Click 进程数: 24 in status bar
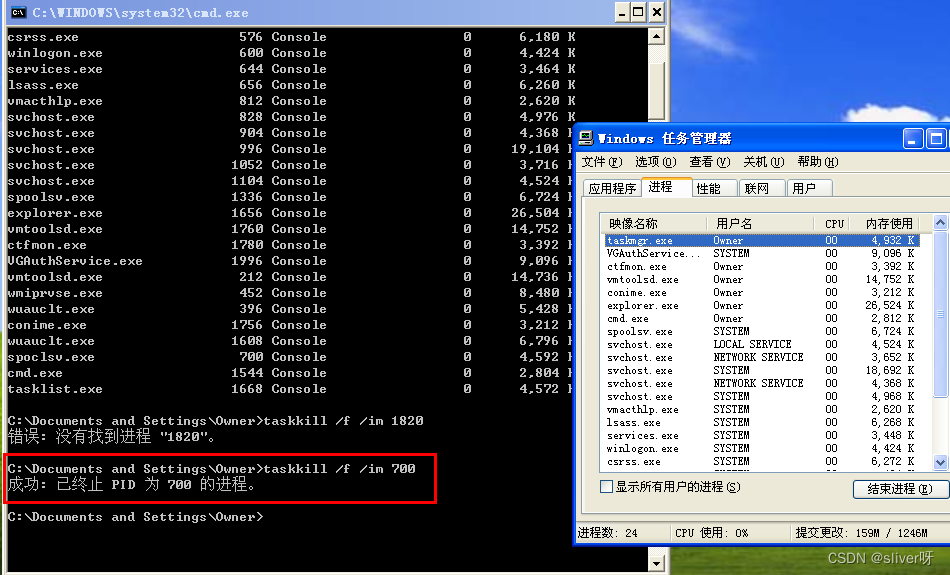The width and height of the screenshot is (950, 575). coord(608,533)
